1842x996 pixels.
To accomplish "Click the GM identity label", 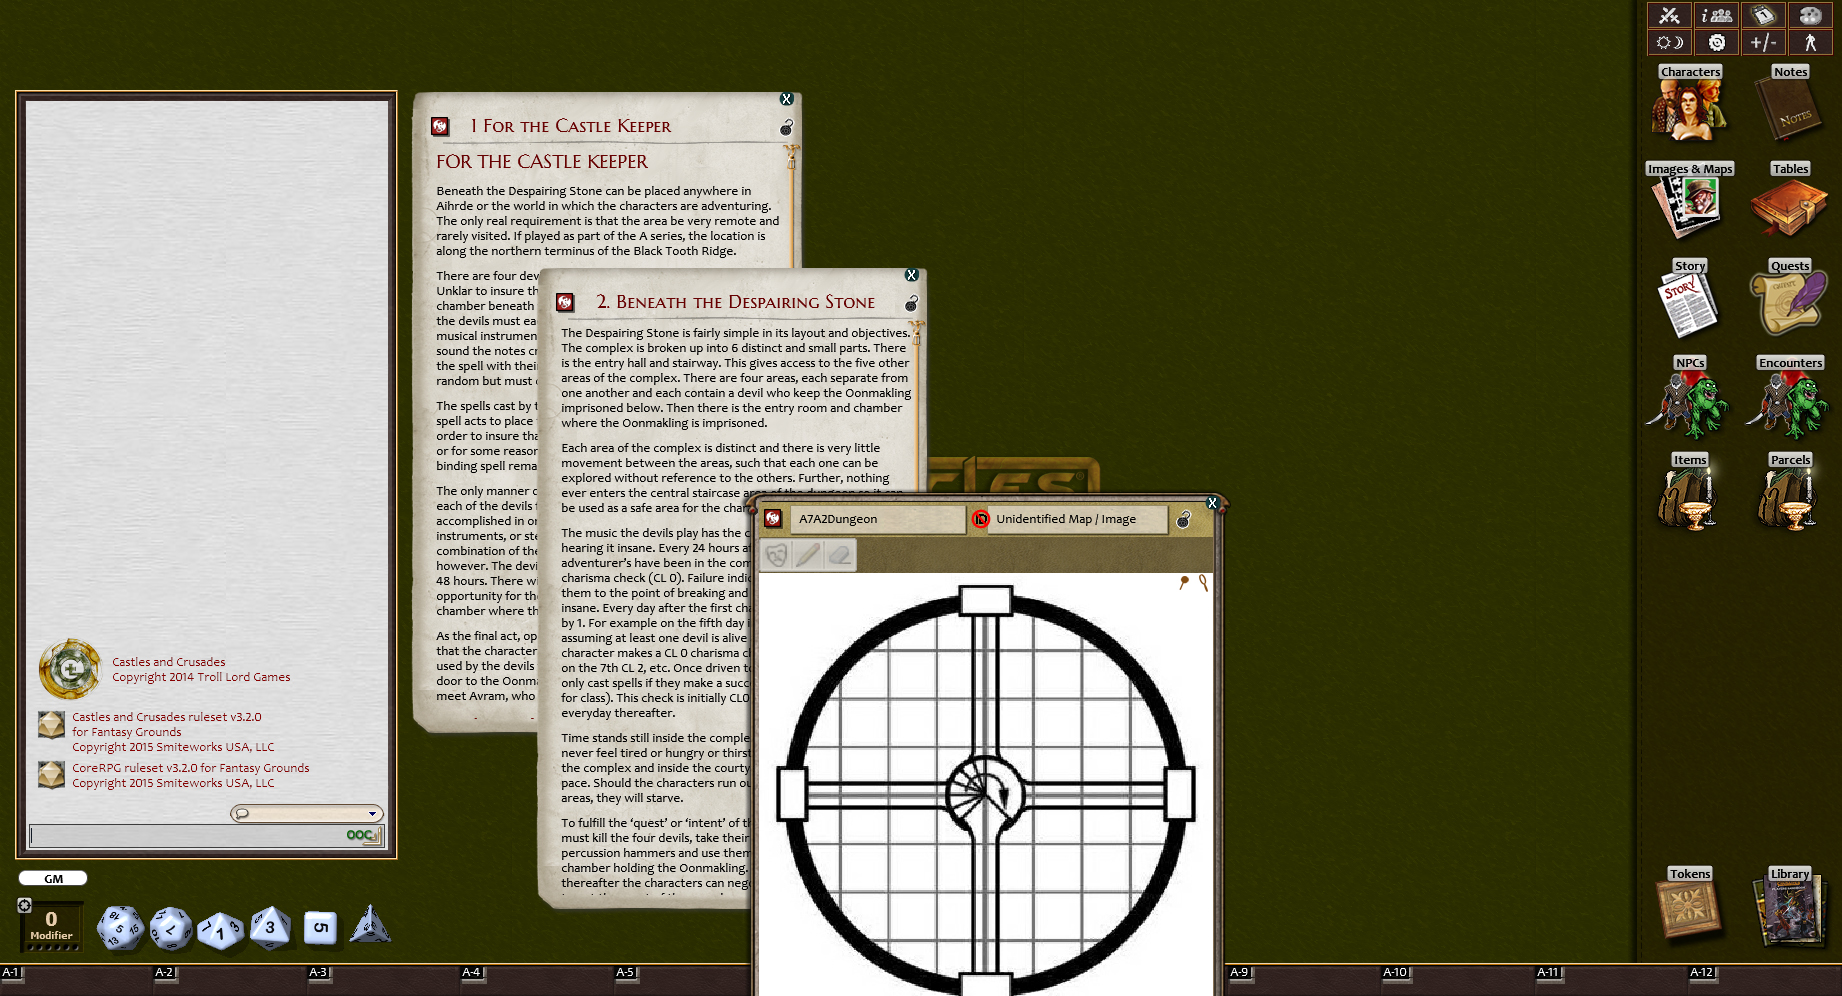I will 53,879.
